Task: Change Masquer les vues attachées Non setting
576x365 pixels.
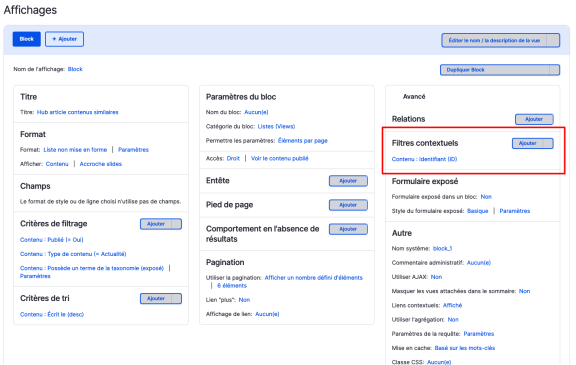Action: 525,291
